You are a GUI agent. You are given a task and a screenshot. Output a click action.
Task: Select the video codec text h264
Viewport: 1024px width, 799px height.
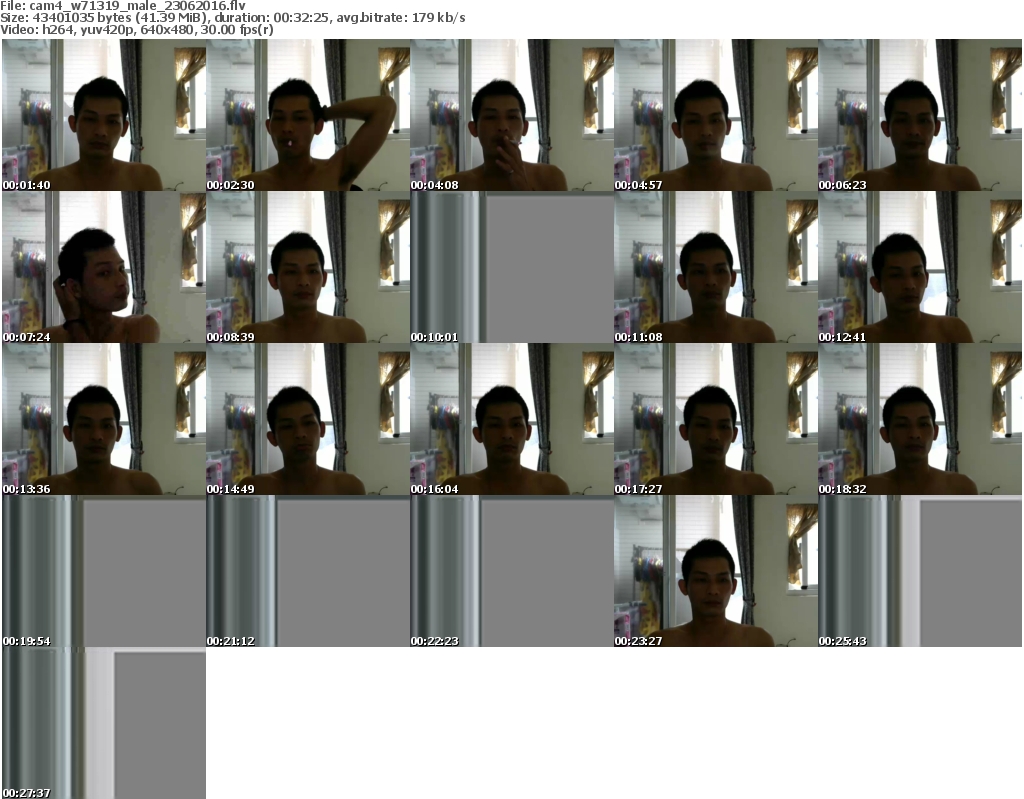[56, 29]
